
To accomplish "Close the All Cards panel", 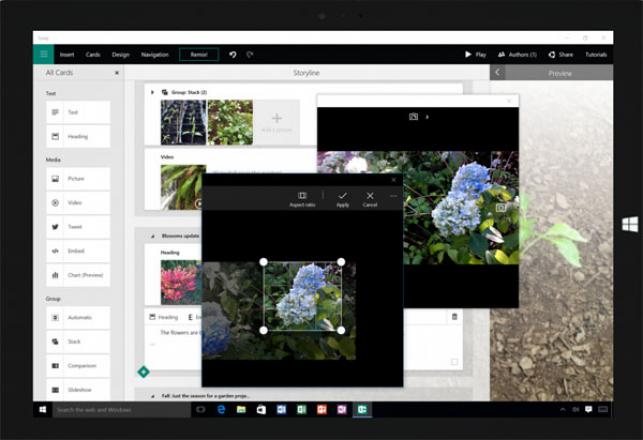I will tap(116, 73).
